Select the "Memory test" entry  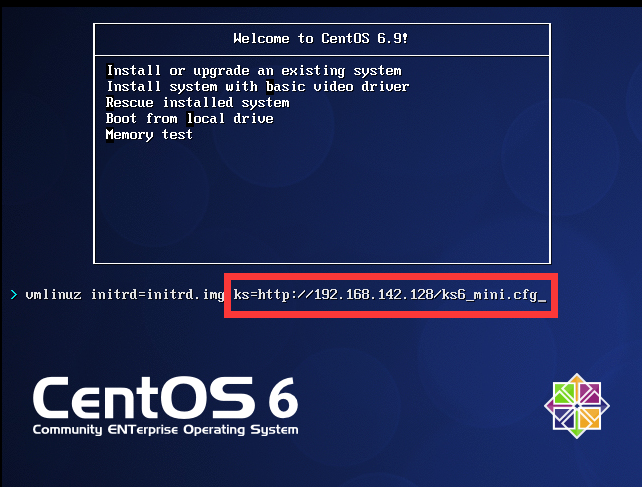149,135
